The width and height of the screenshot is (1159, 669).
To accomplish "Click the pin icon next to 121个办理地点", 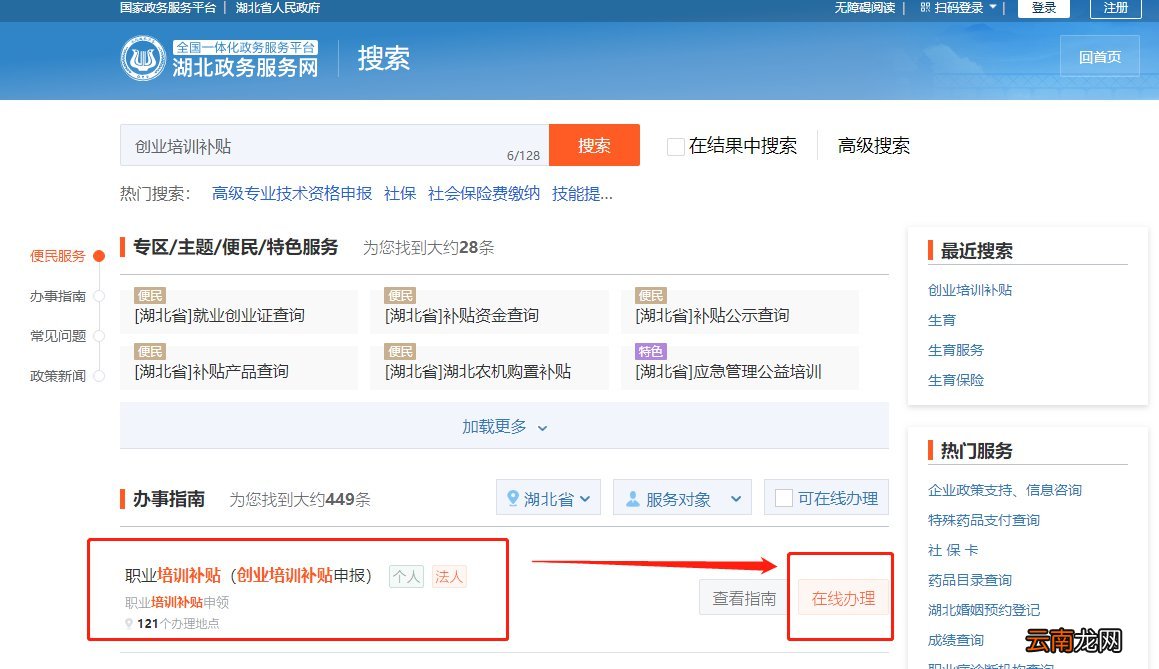I will tap(129, 623).
